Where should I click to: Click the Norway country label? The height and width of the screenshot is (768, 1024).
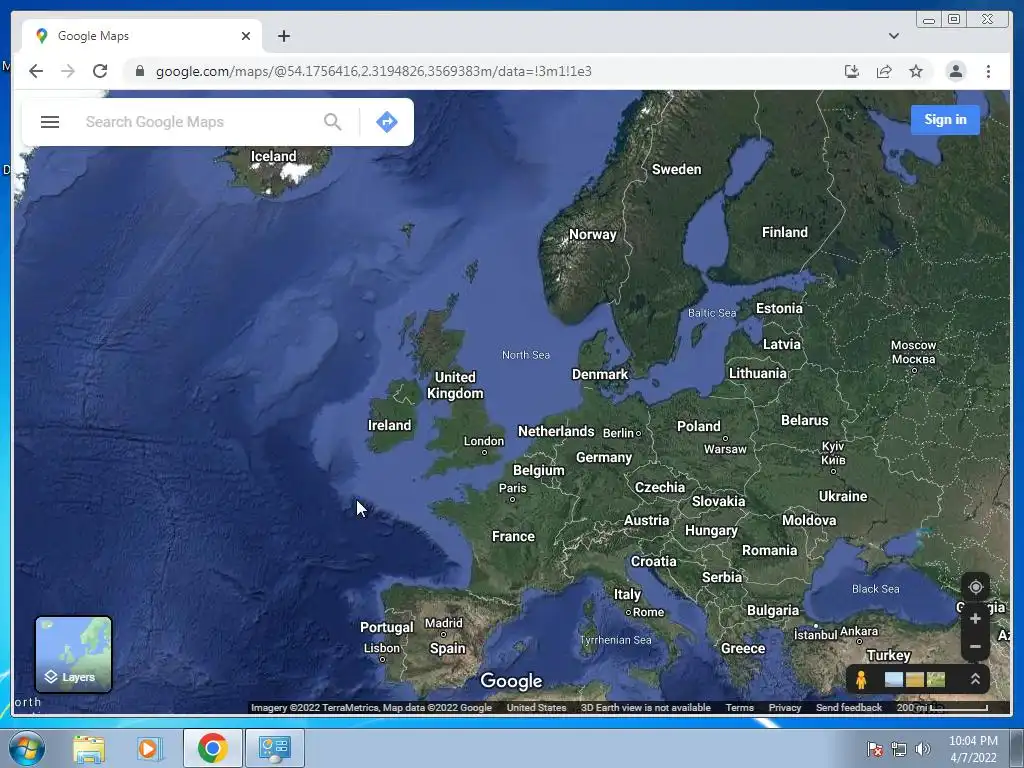(592, 234)
